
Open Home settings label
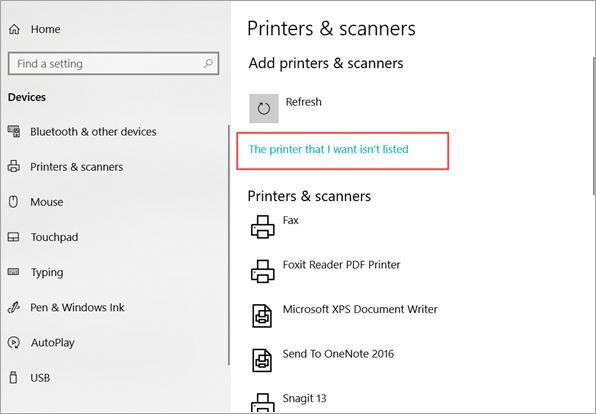click(x=46, y=29)
